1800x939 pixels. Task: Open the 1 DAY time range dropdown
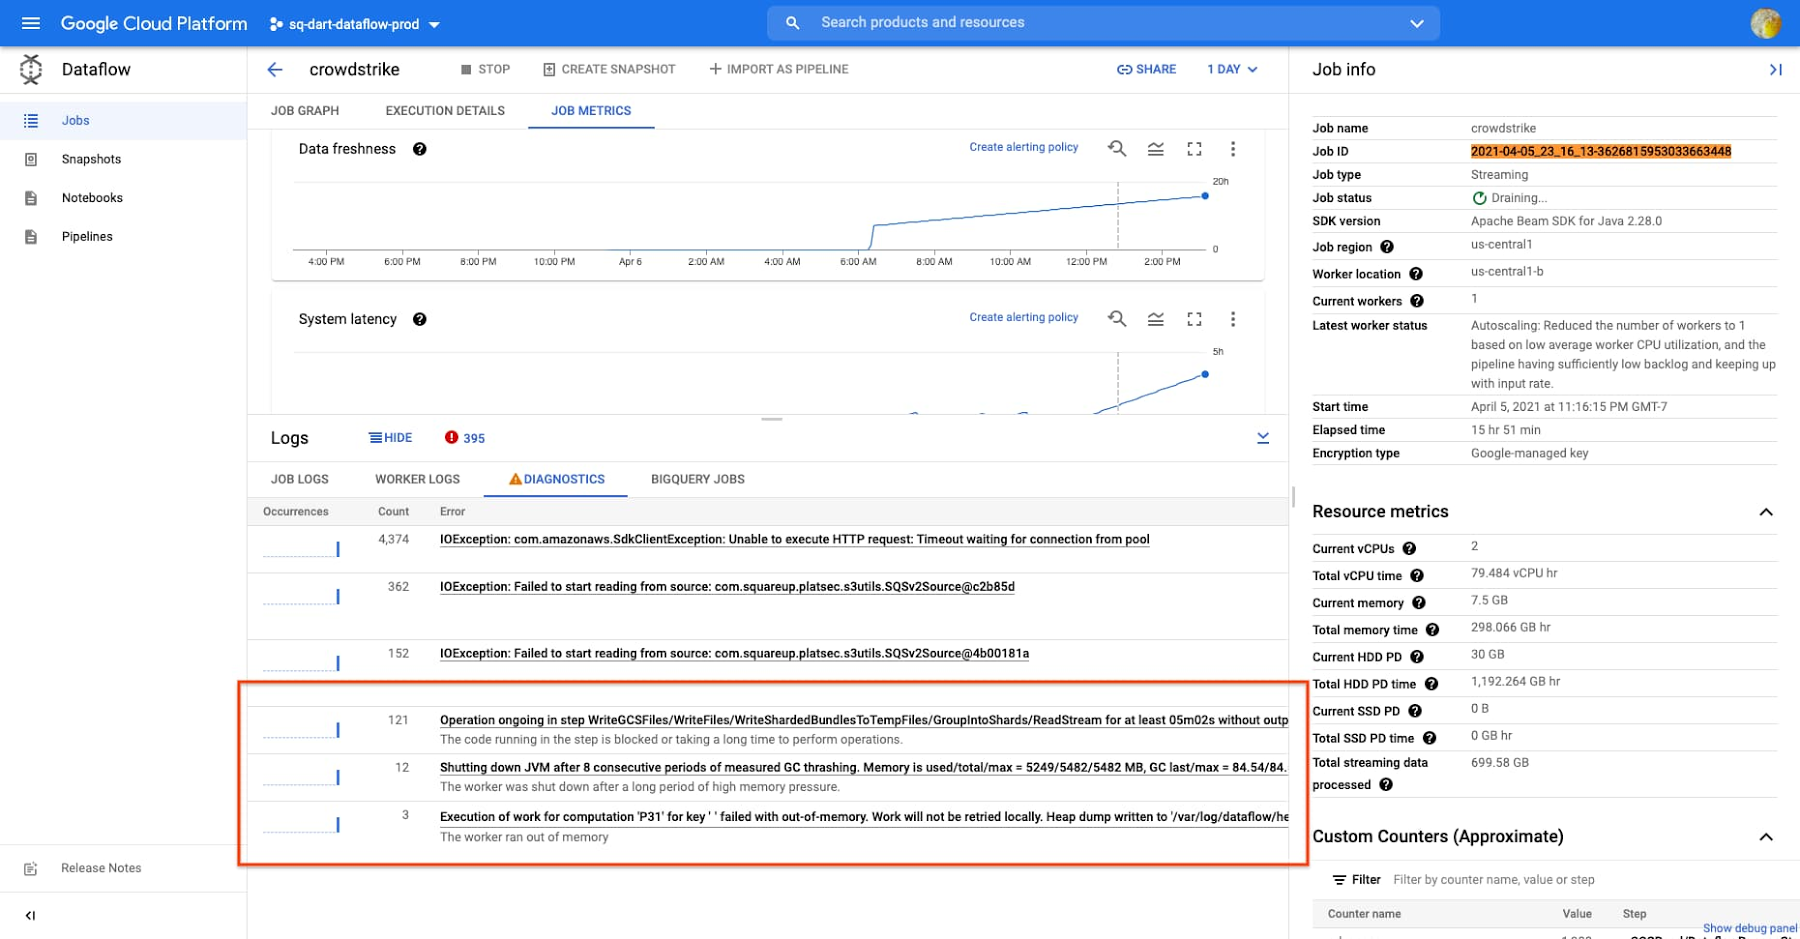(1232, 69)
